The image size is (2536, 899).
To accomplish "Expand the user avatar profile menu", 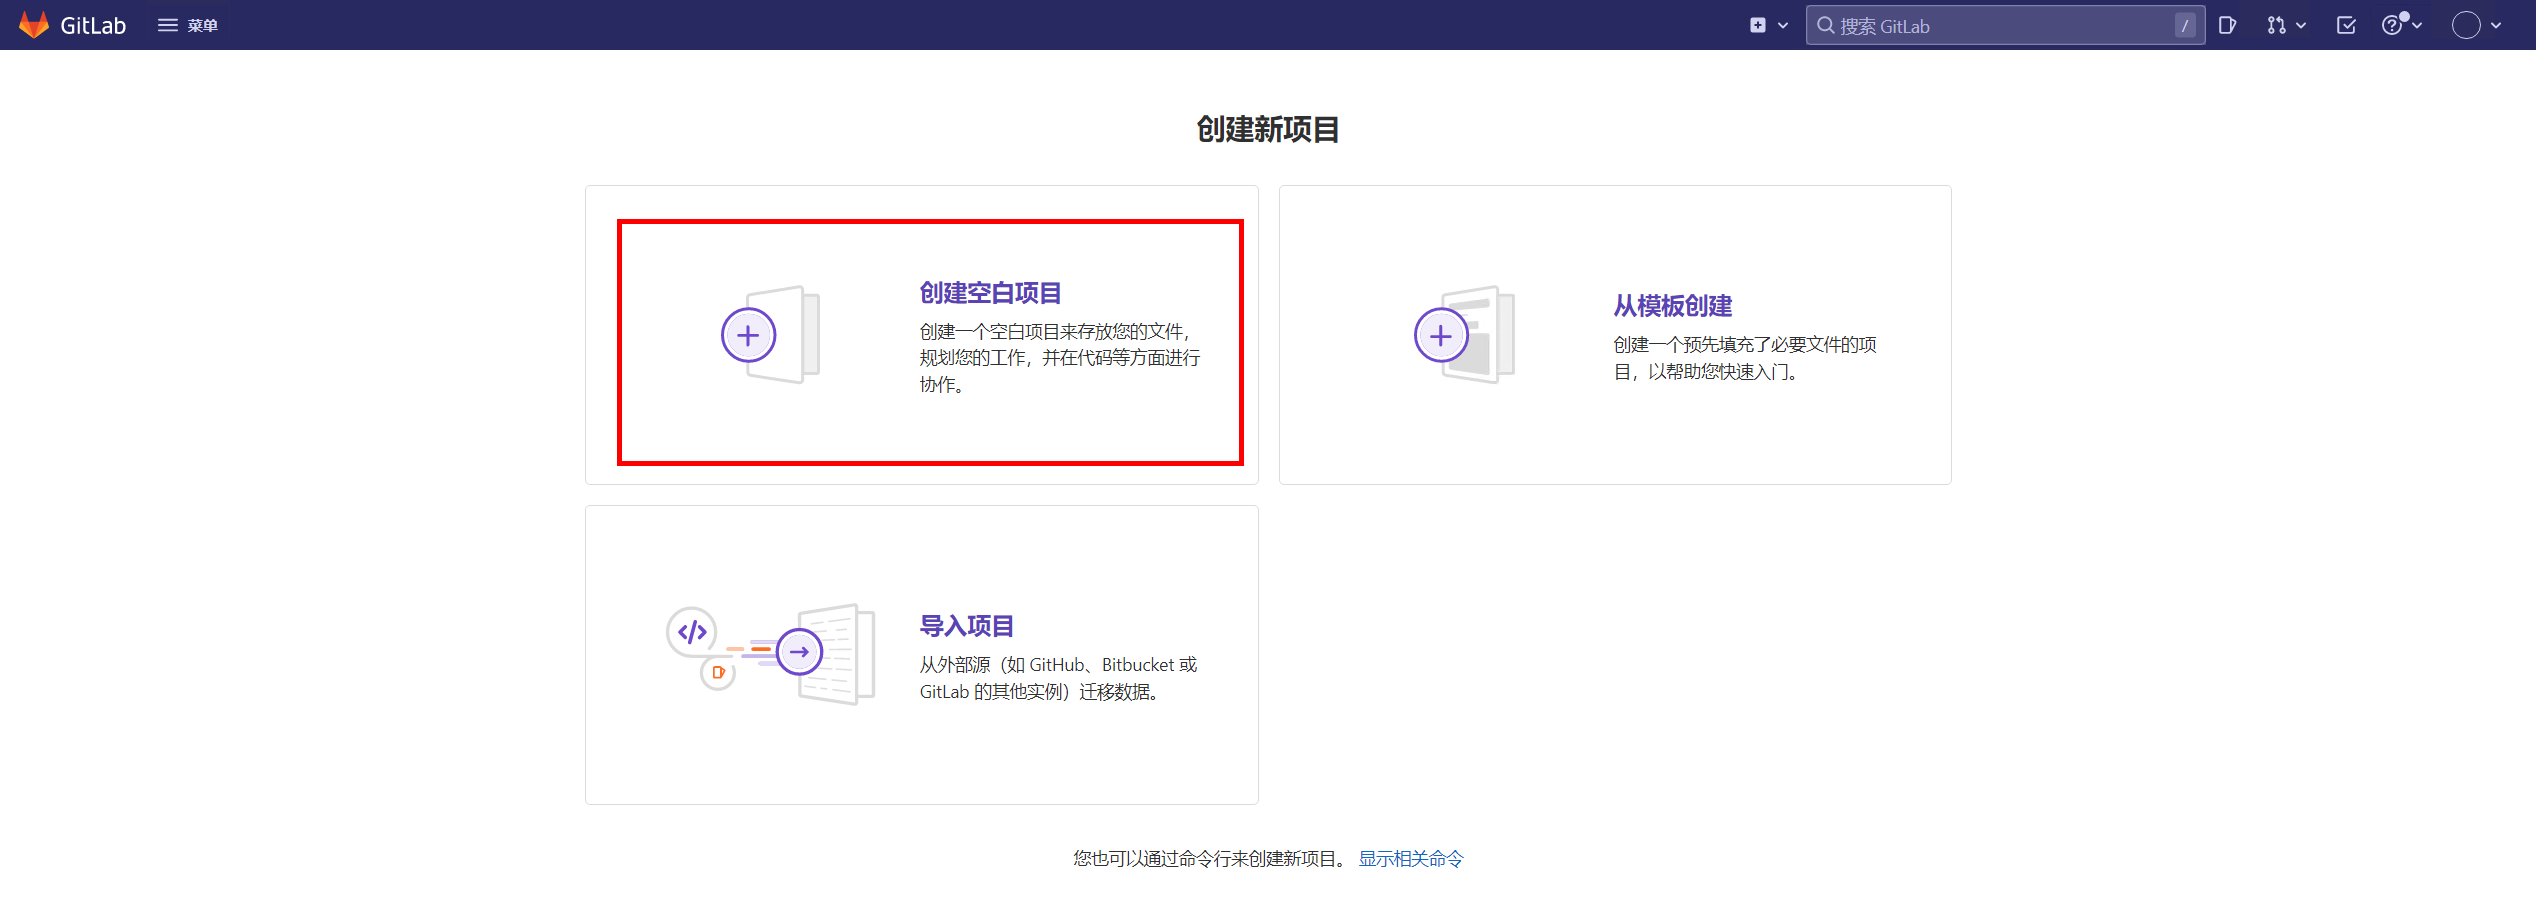I will 2475,25.
